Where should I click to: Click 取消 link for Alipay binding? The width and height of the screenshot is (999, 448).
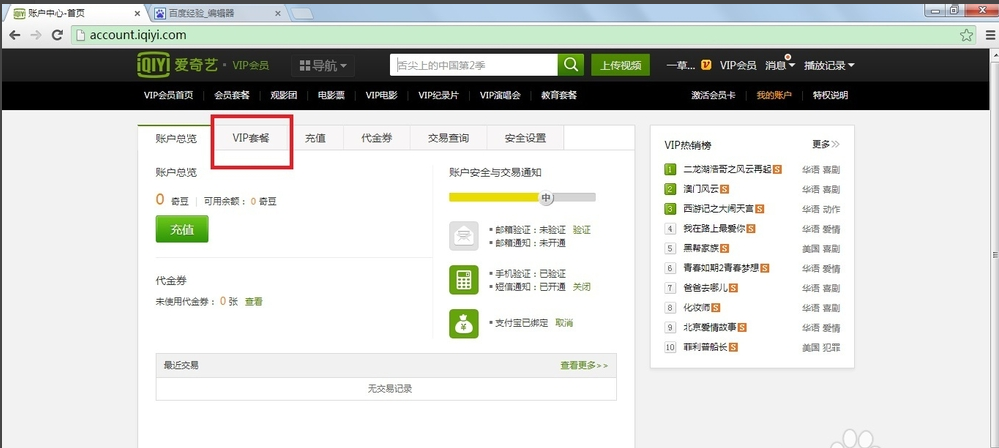[x=564, y=323]
